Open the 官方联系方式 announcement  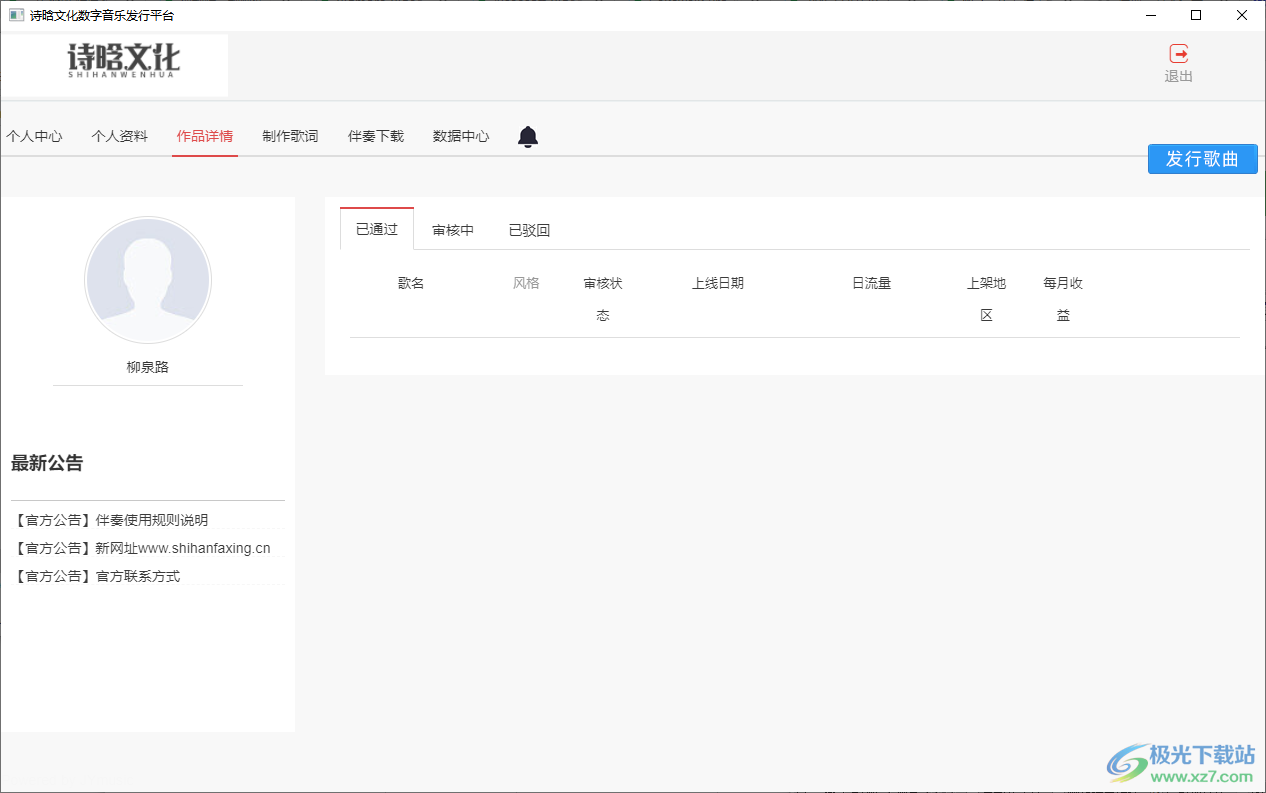(97, 575)
